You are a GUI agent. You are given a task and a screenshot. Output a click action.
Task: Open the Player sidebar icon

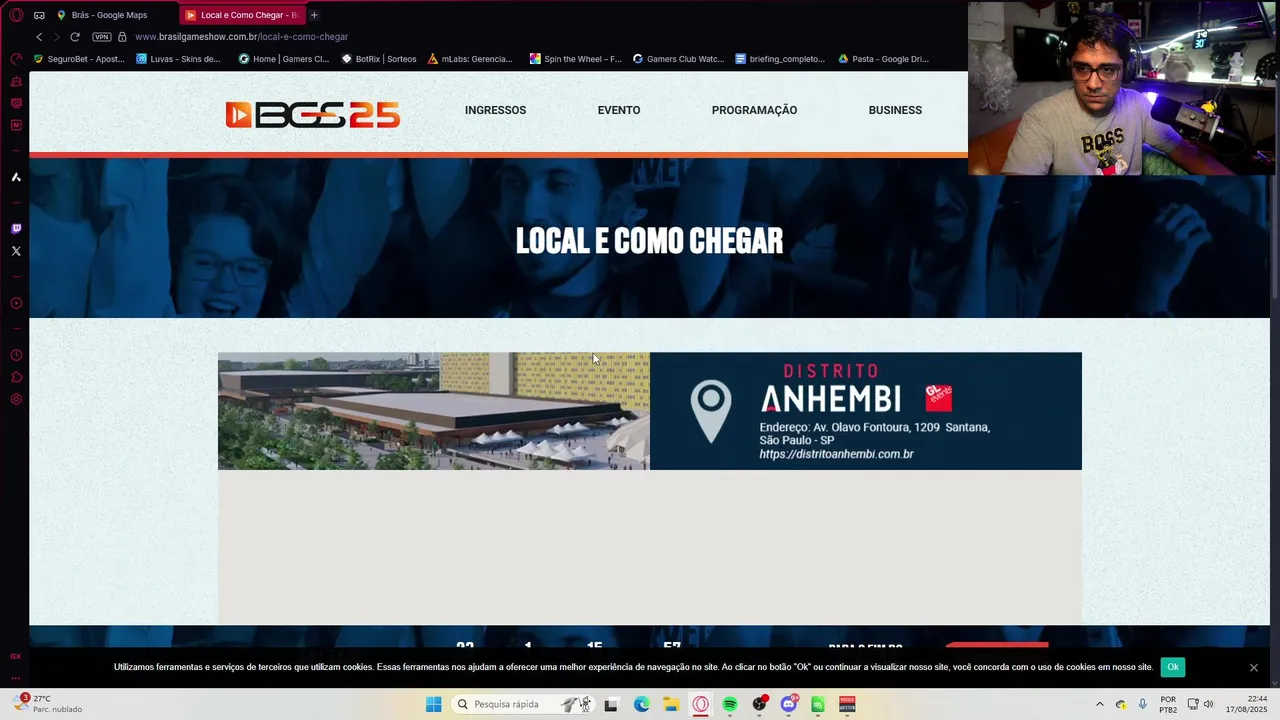(x=16, y=303)
